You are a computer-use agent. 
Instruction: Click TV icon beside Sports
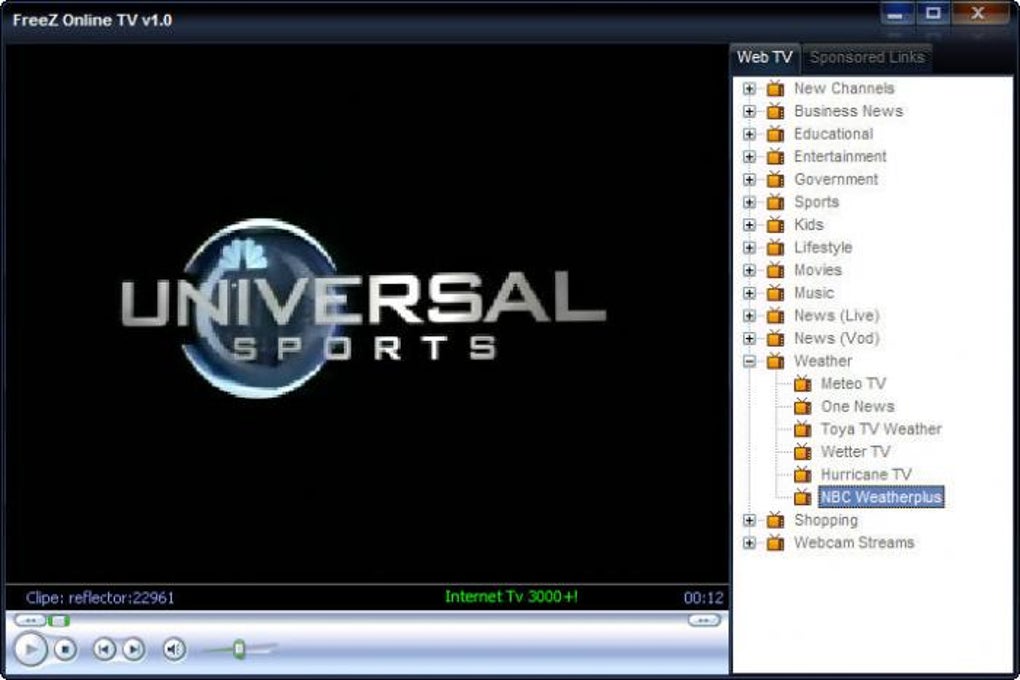point(775,202)
